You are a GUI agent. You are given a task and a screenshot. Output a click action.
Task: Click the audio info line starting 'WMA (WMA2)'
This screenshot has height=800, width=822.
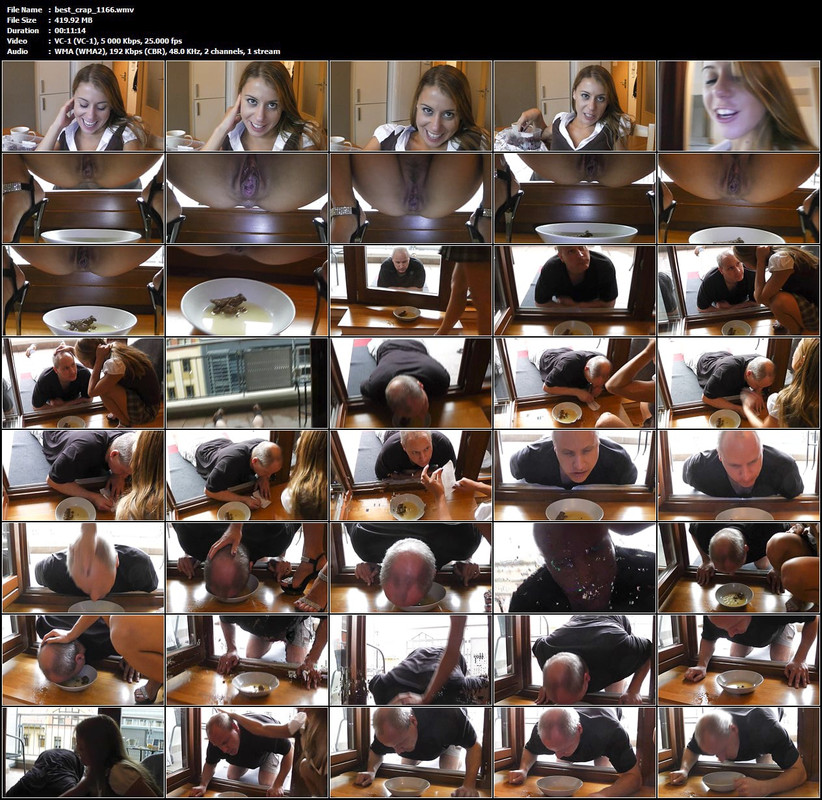(167, 51)
